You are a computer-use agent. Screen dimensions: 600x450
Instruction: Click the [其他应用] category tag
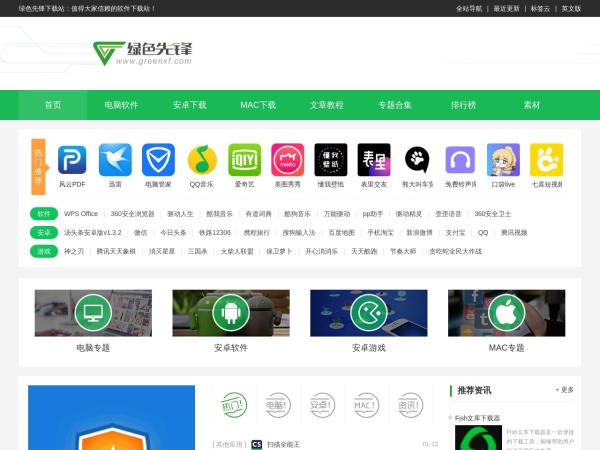[x=229, y=444]
